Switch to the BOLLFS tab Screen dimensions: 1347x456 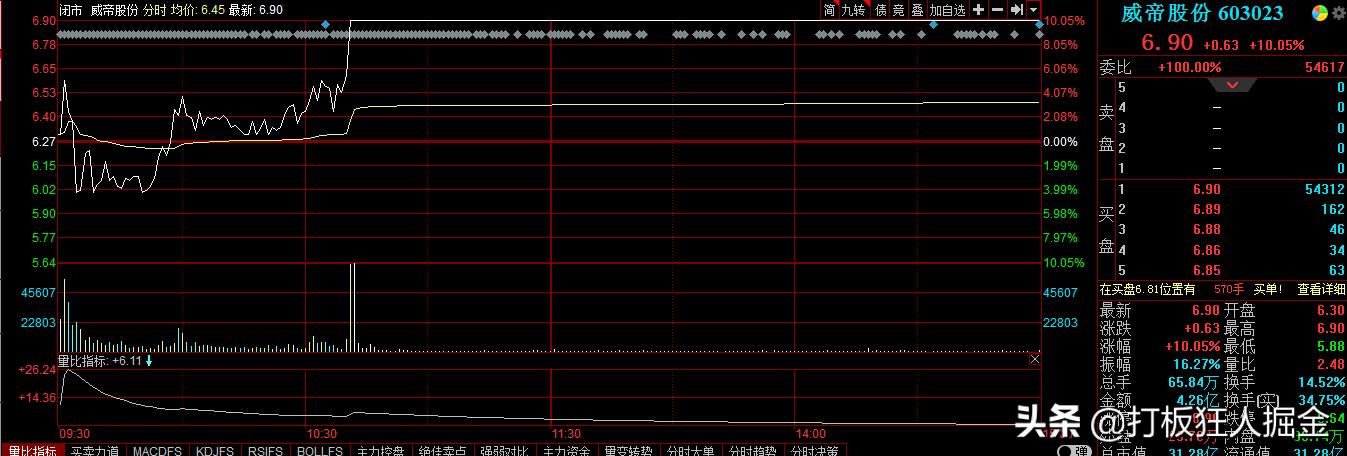pos(322,451)
